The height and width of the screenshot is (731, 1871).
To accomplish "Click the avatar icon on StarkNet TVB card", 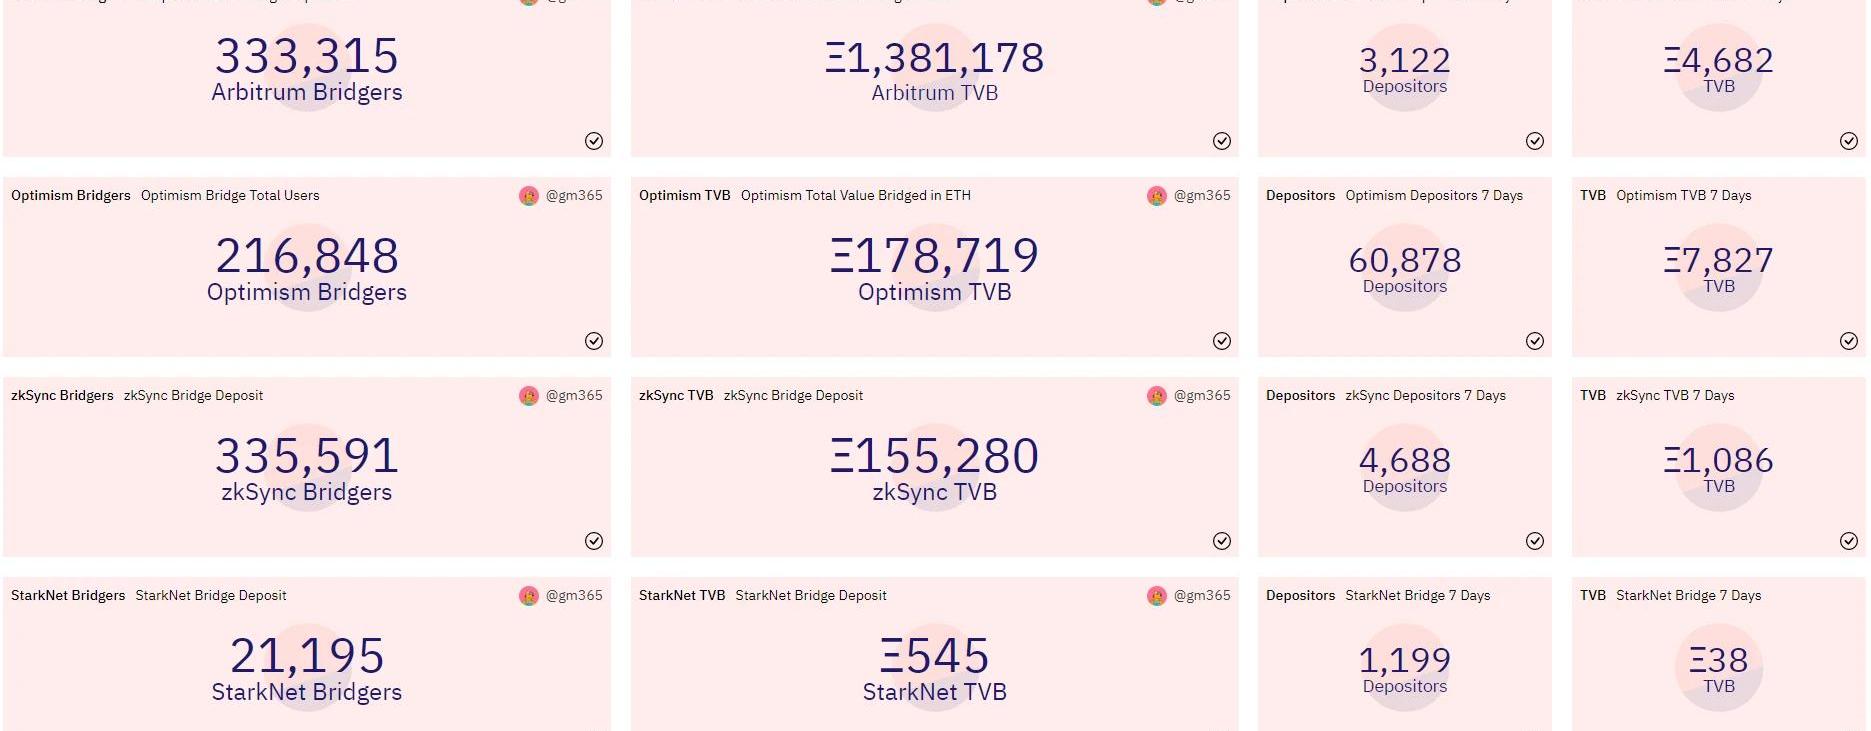I will tap(1157, 596).
